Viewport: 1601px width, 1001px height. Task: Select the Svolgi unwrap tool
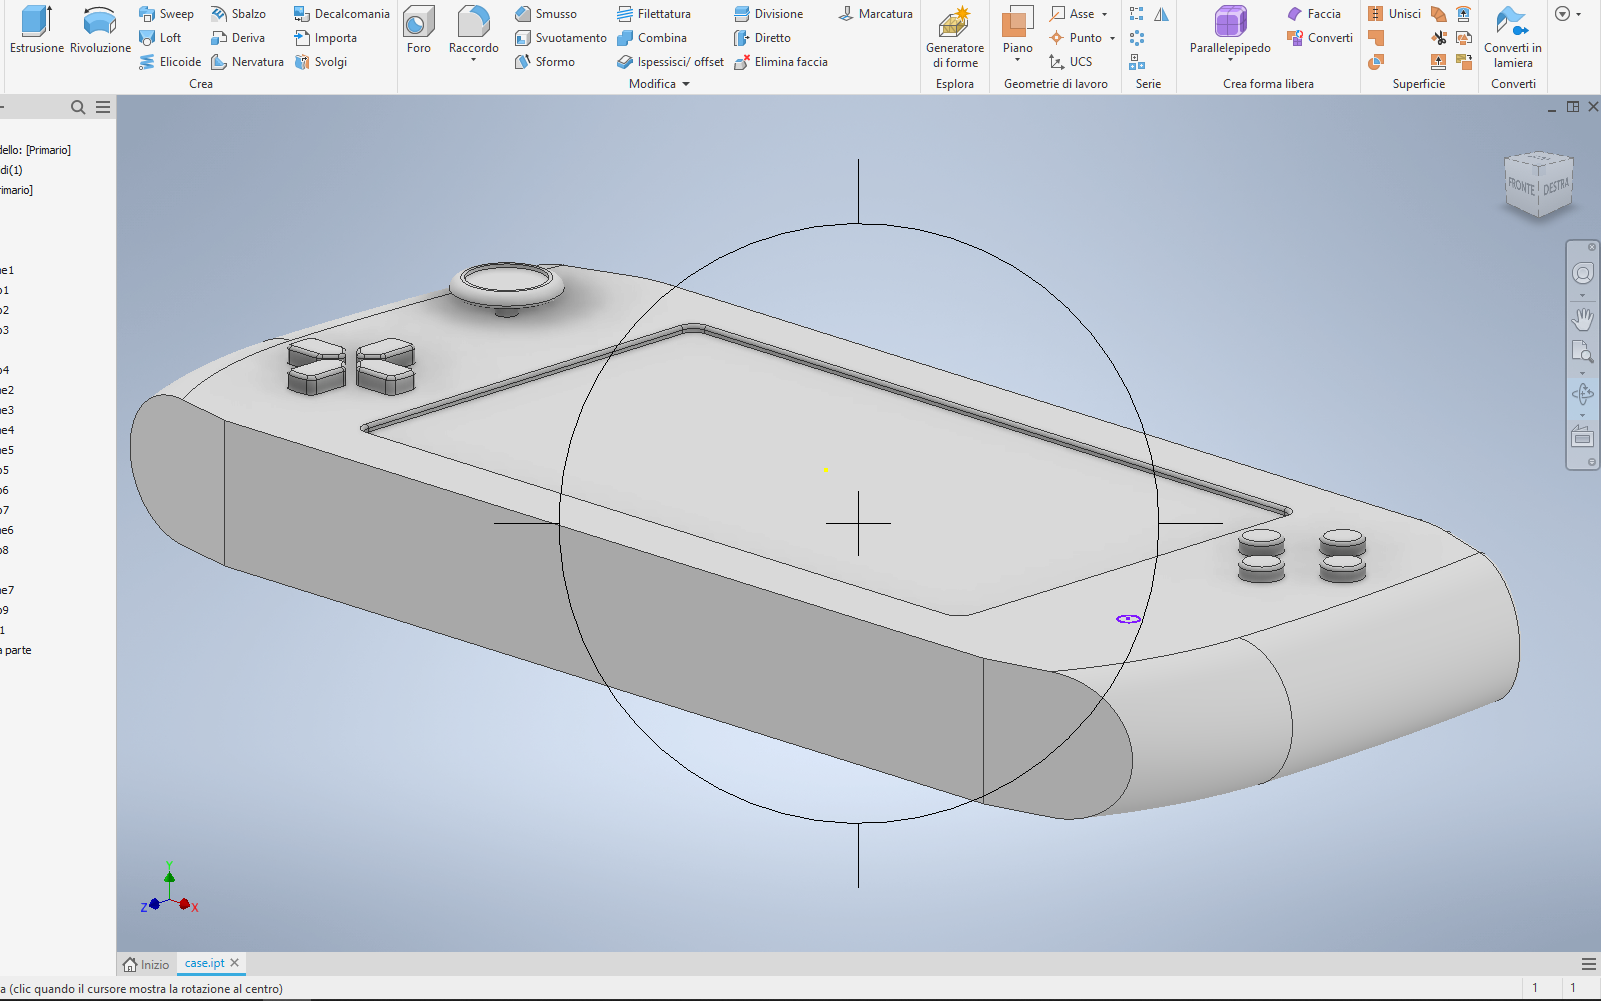[x=320, y=62]
